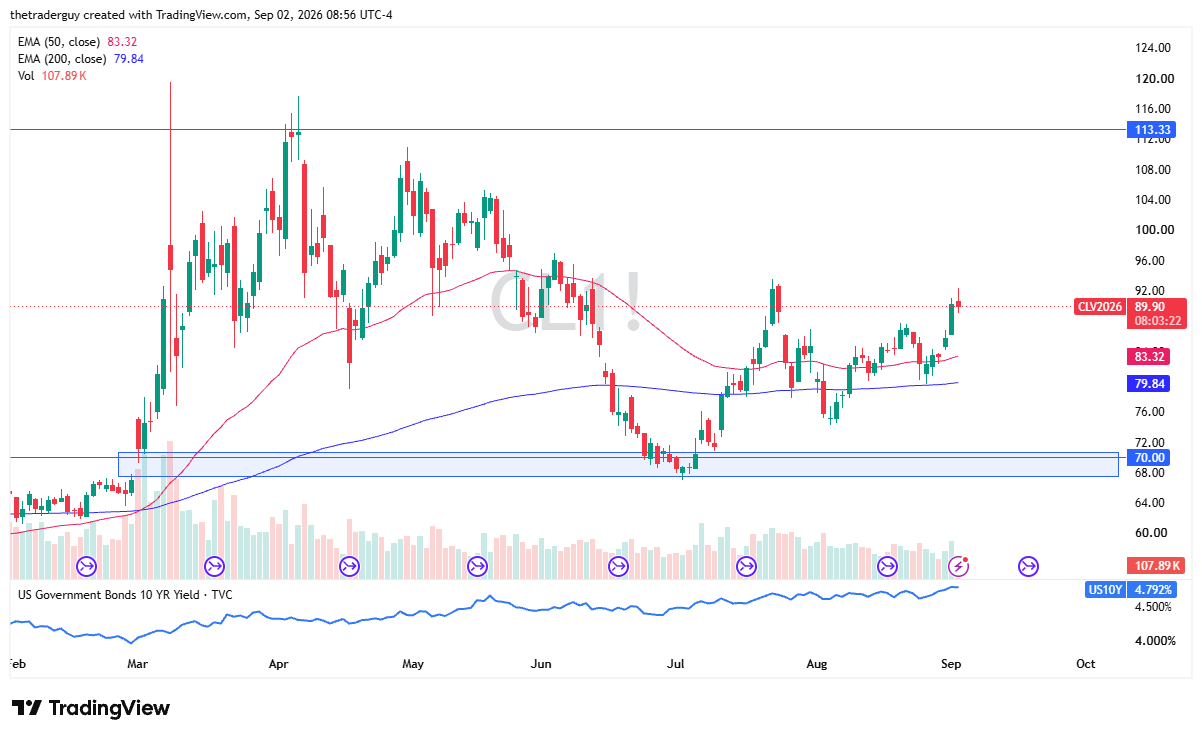Click the Vol 107.89K indicator legend

[x=52, y=75]
